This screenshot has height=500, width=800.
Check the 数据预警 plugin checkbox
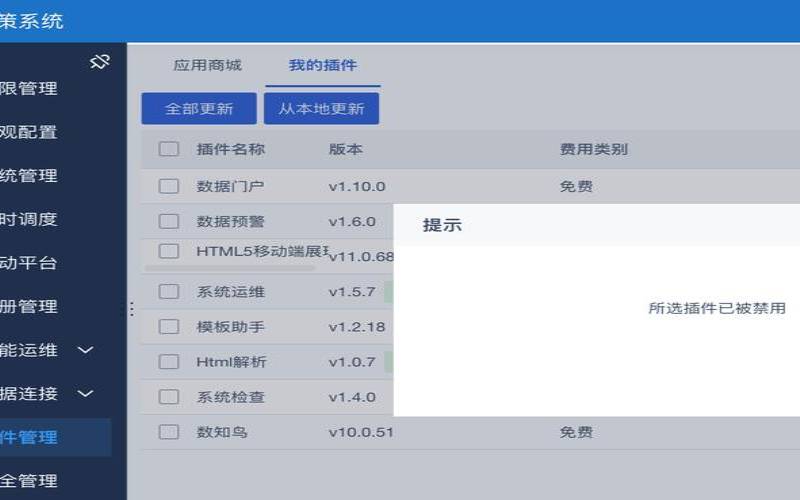pos(169,221)
